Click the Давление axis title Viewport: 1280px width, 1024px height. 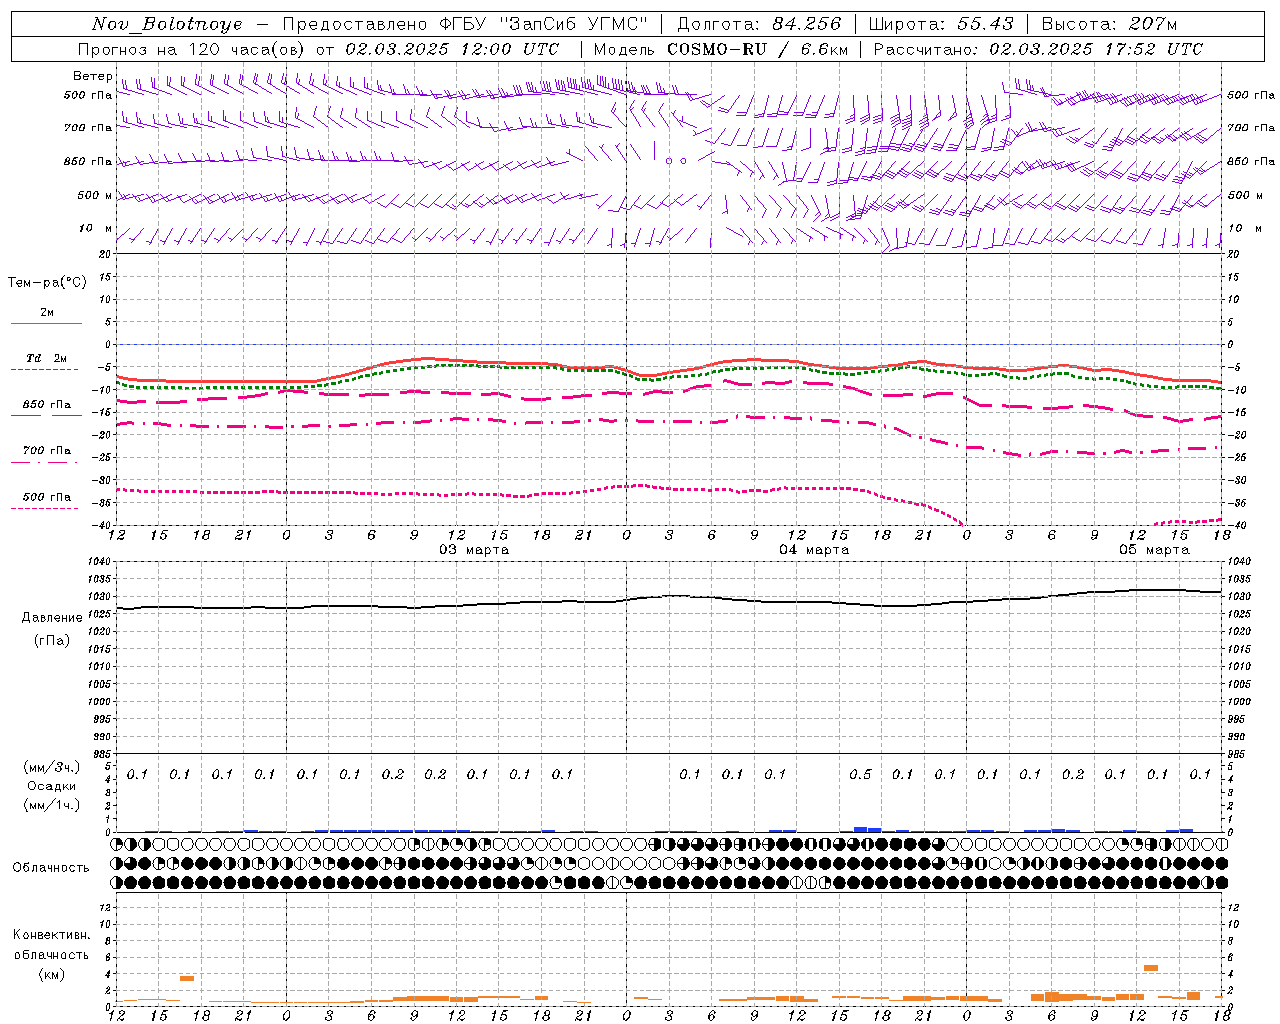point(52,618)
